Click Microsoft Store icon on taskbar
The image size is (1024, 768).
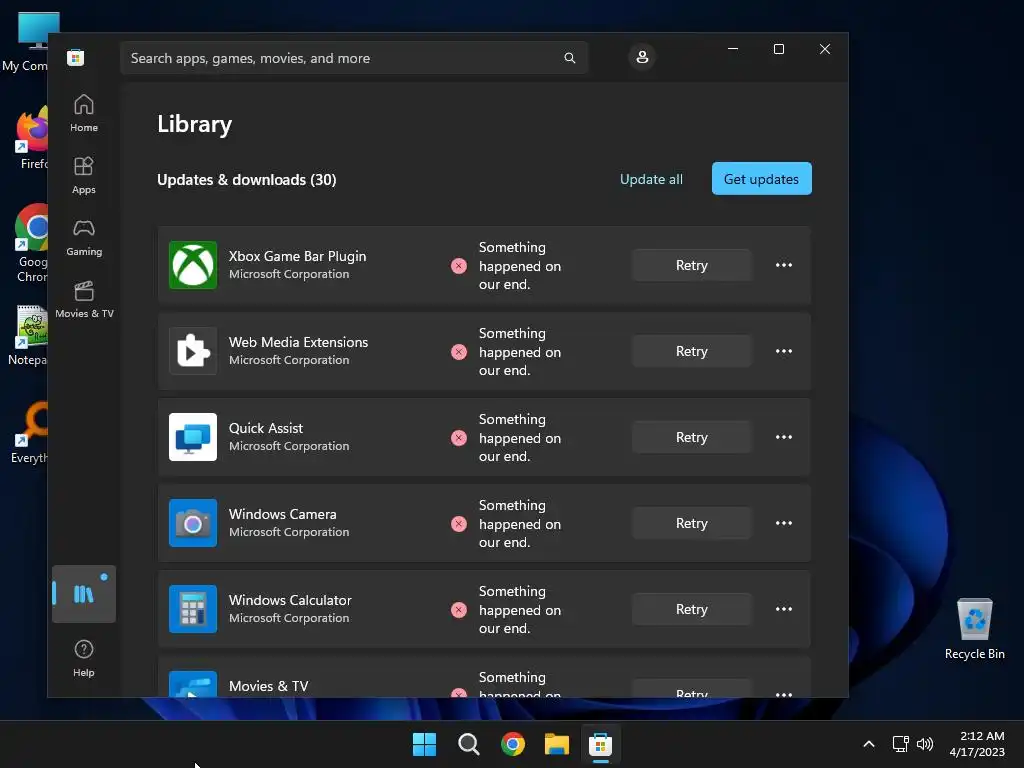[601, 744]
